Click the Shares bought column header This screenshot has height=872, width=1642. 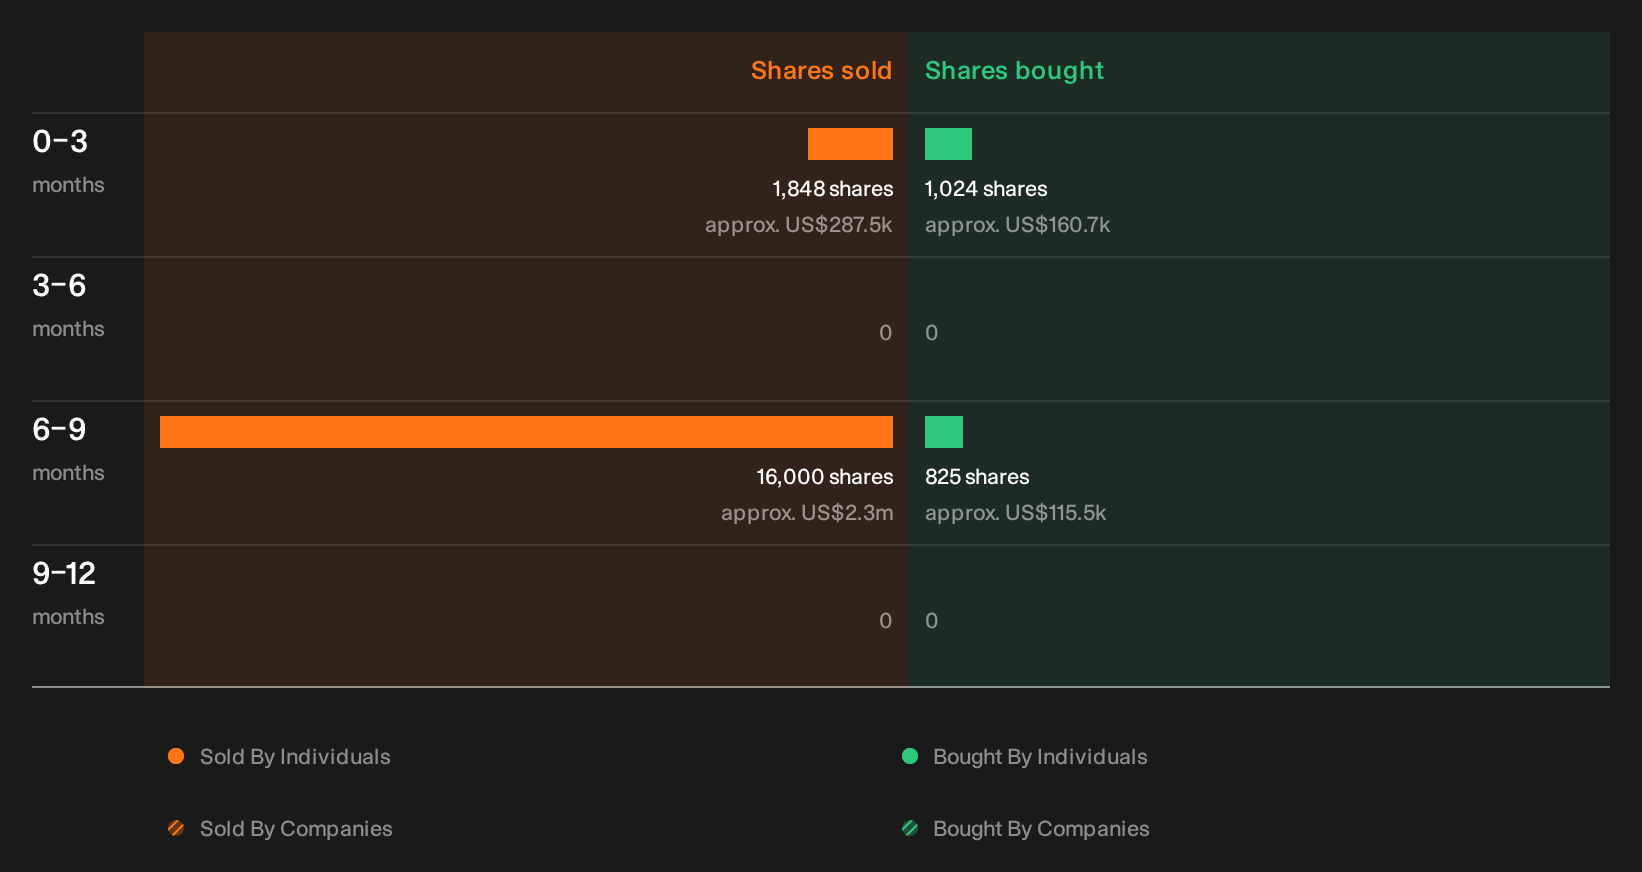[1014, 71]
